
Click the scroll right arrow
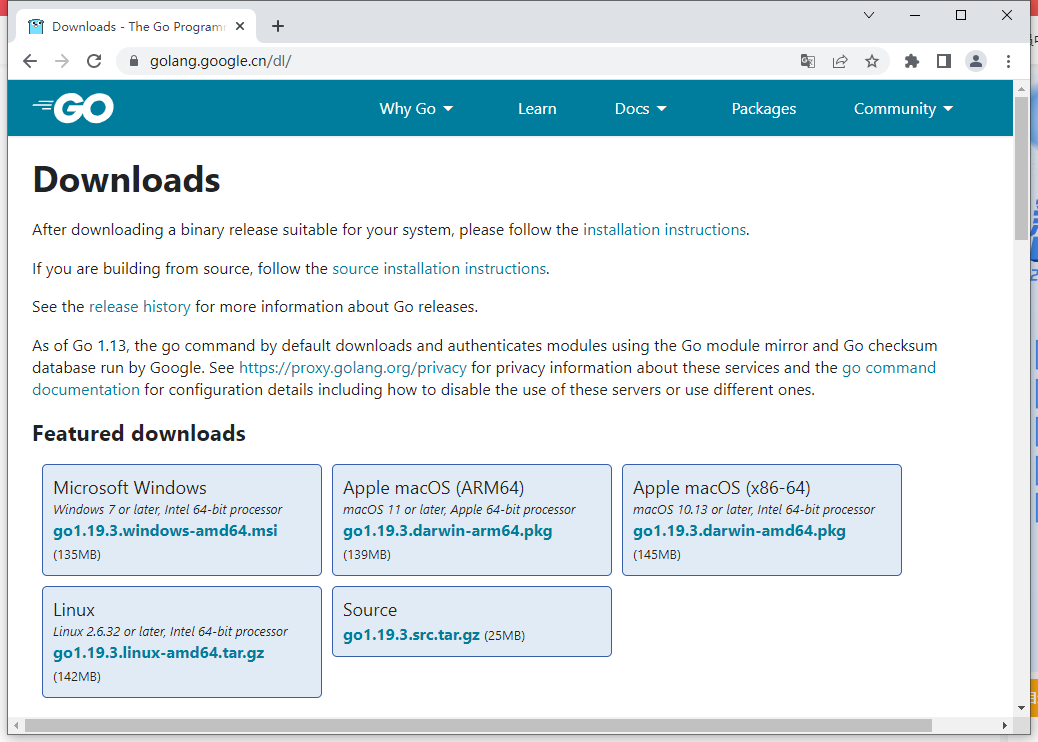tap(1005, 725)
